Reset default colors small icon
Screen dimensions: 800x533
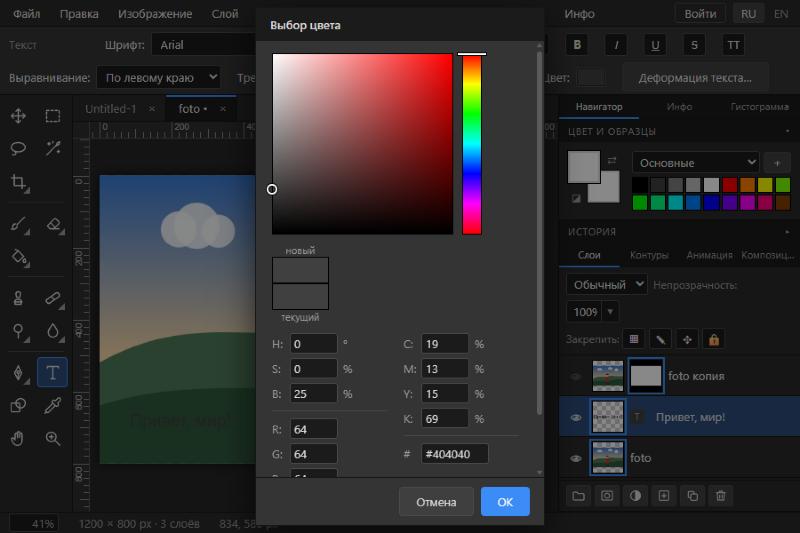click(x=576, y=198)
